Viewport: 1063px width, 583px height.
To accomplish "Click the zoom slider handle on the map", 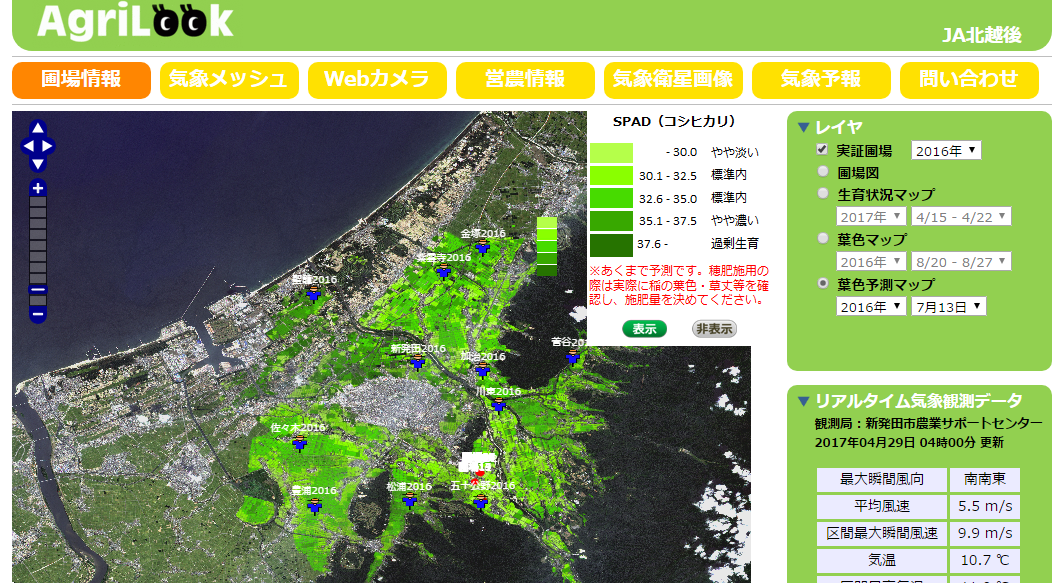I will tap(38, 290).
